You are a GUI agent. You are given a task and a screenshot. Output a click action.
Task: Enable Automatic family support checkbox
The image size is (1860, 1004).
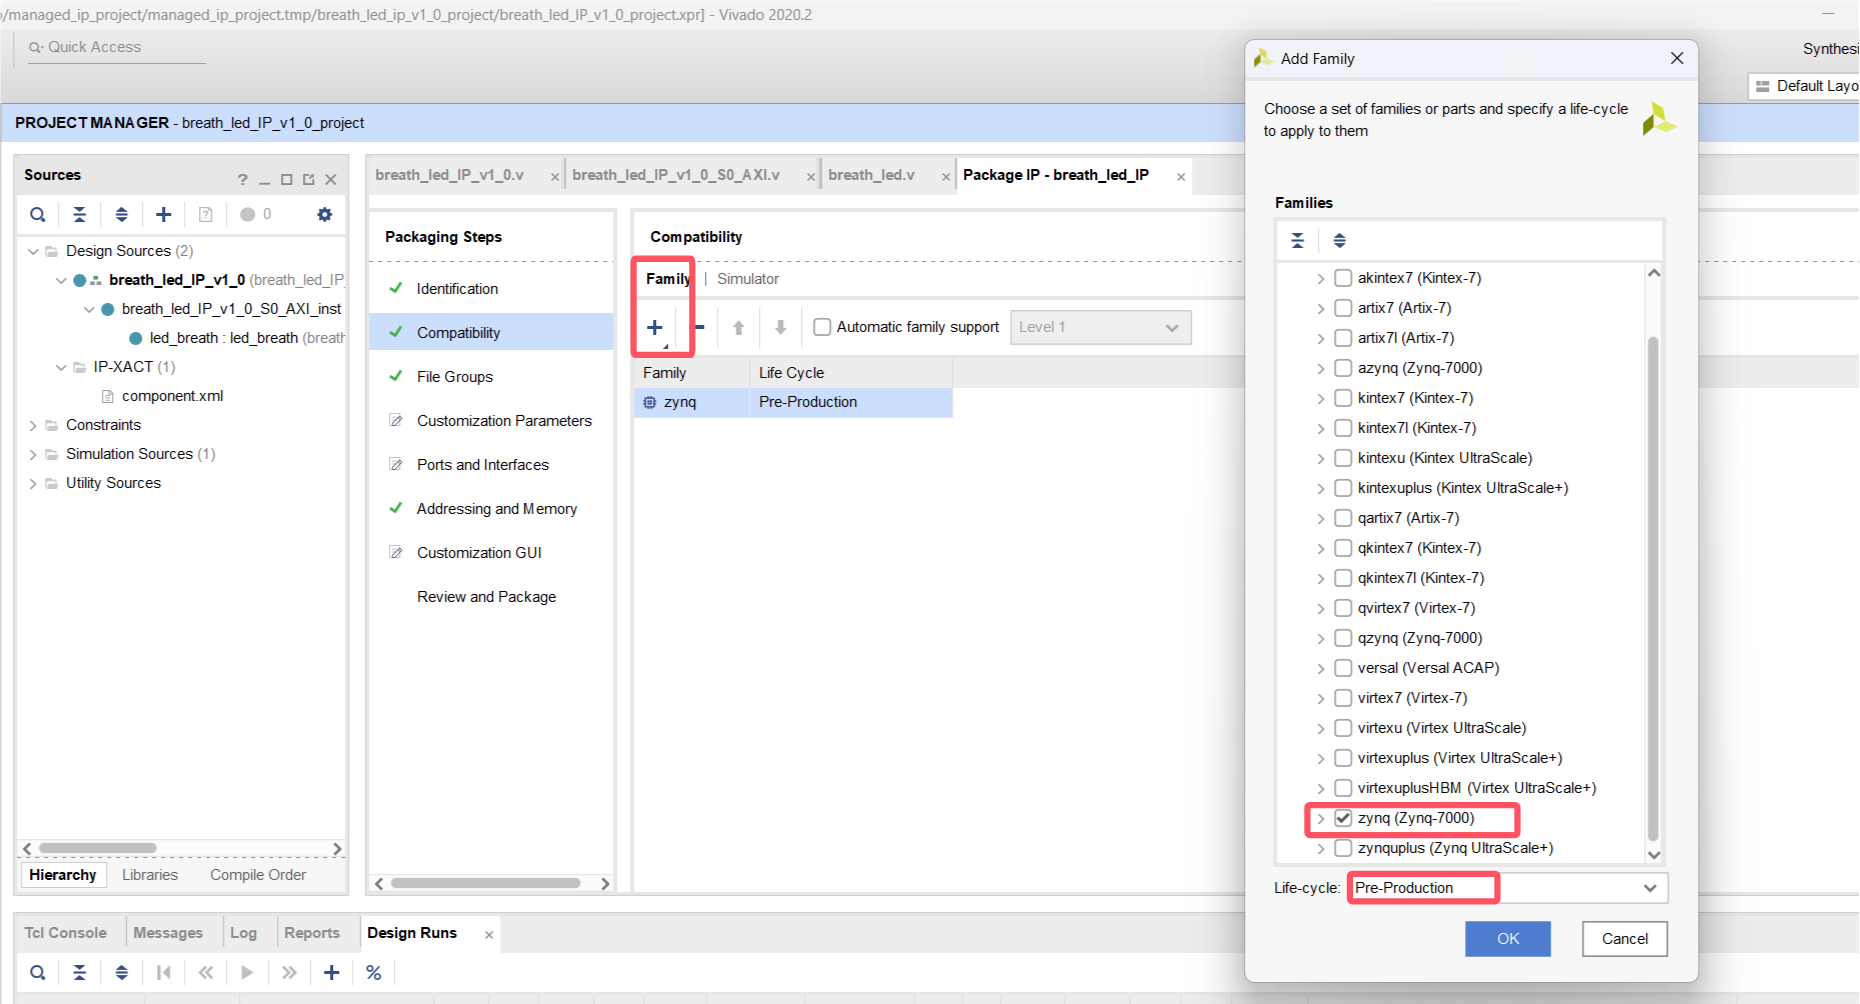(822, 327)
